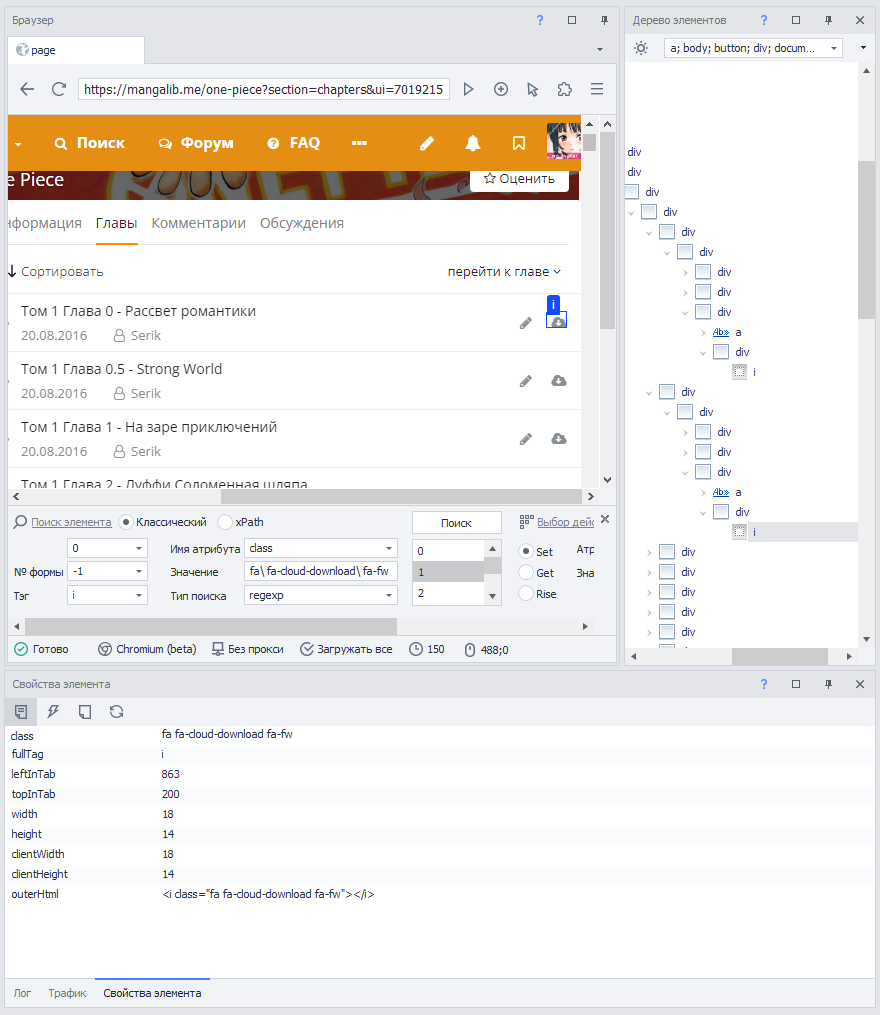880x1015 pixels.
Task: Open the 'перейти к главе' dropdown
Action: (504, 272)
